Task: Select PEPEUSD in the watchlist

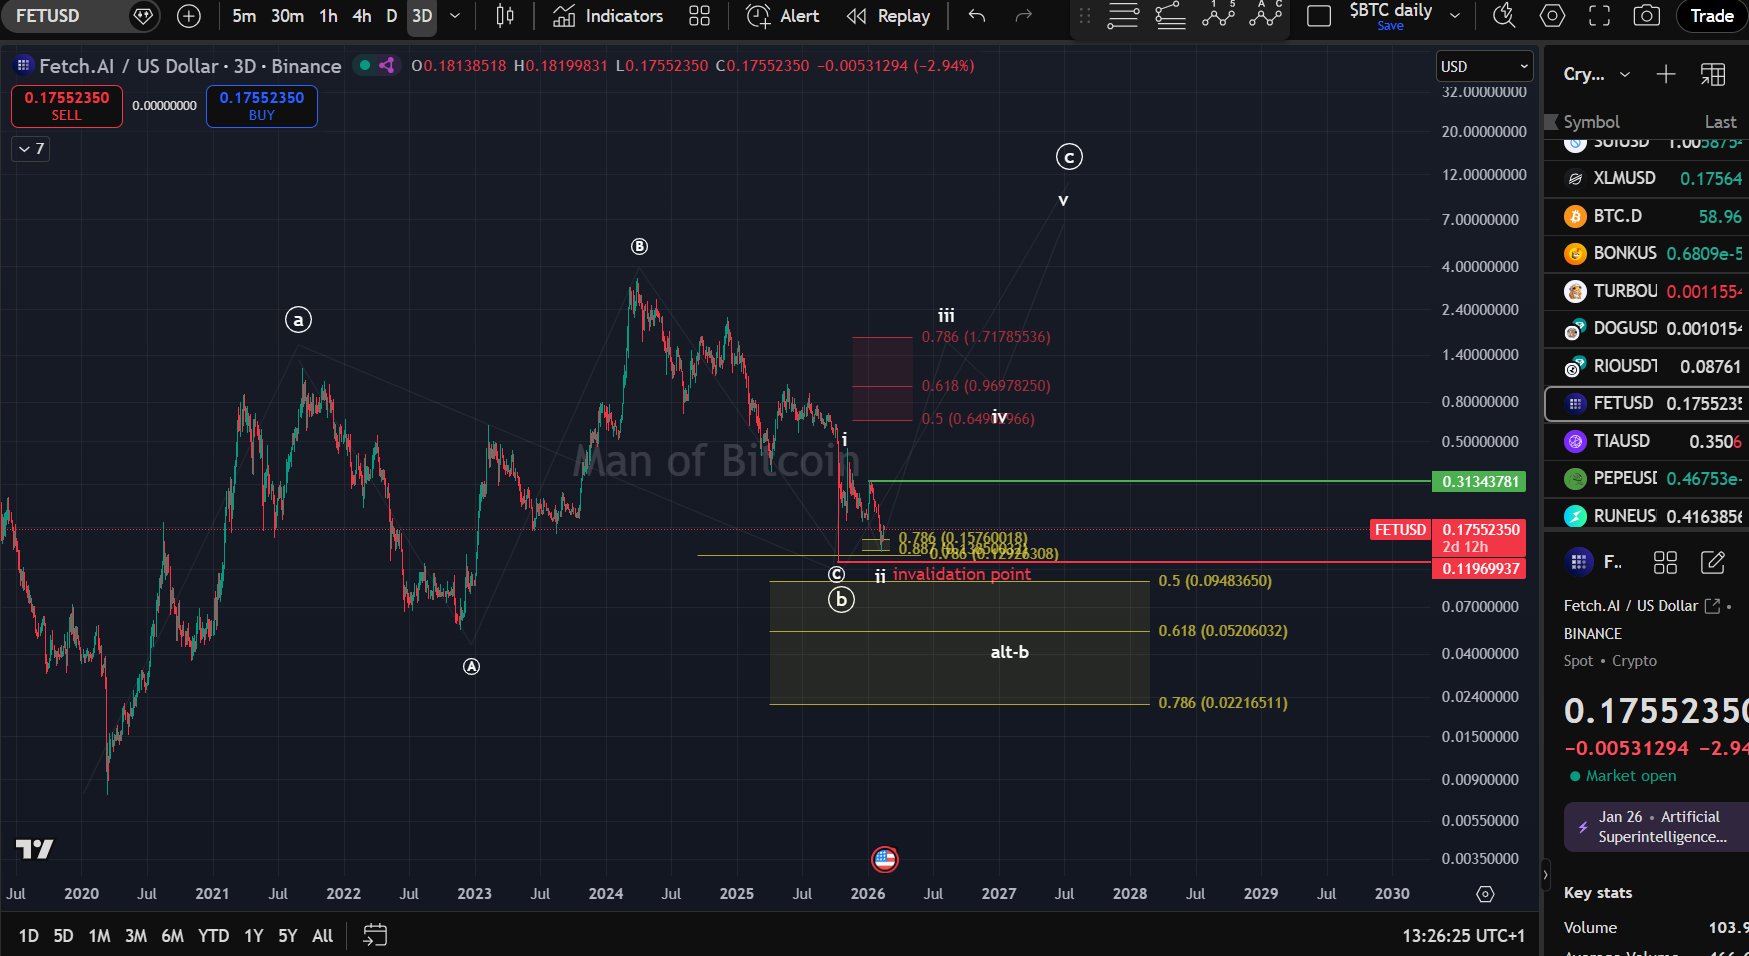Action: (1647, 478)
